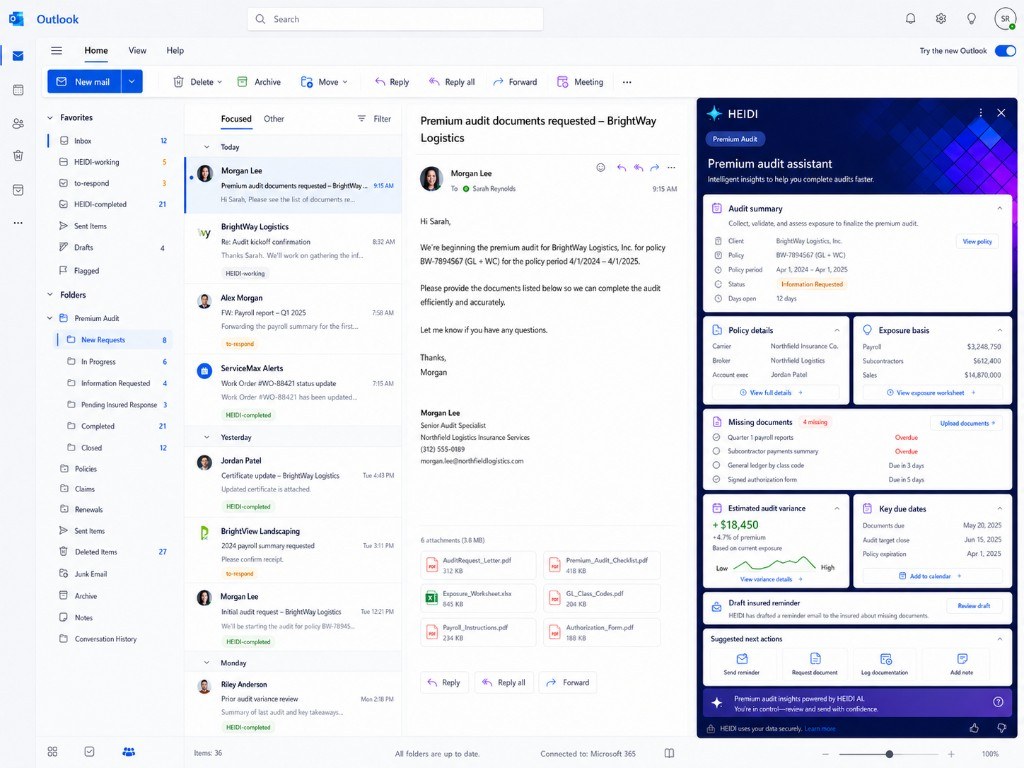Click the Send reminder action icon
The width and height of the screenshot is (1024, 768).
point(742,659)
